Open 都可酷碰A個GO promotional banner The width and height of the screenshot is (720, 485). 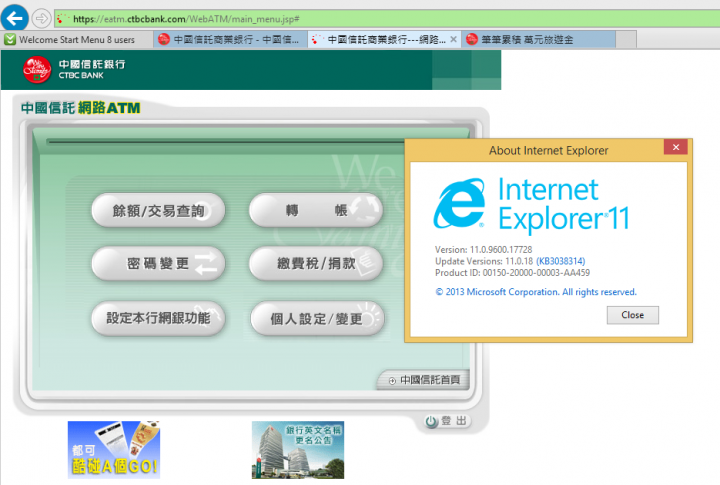(x=114, y=450)
